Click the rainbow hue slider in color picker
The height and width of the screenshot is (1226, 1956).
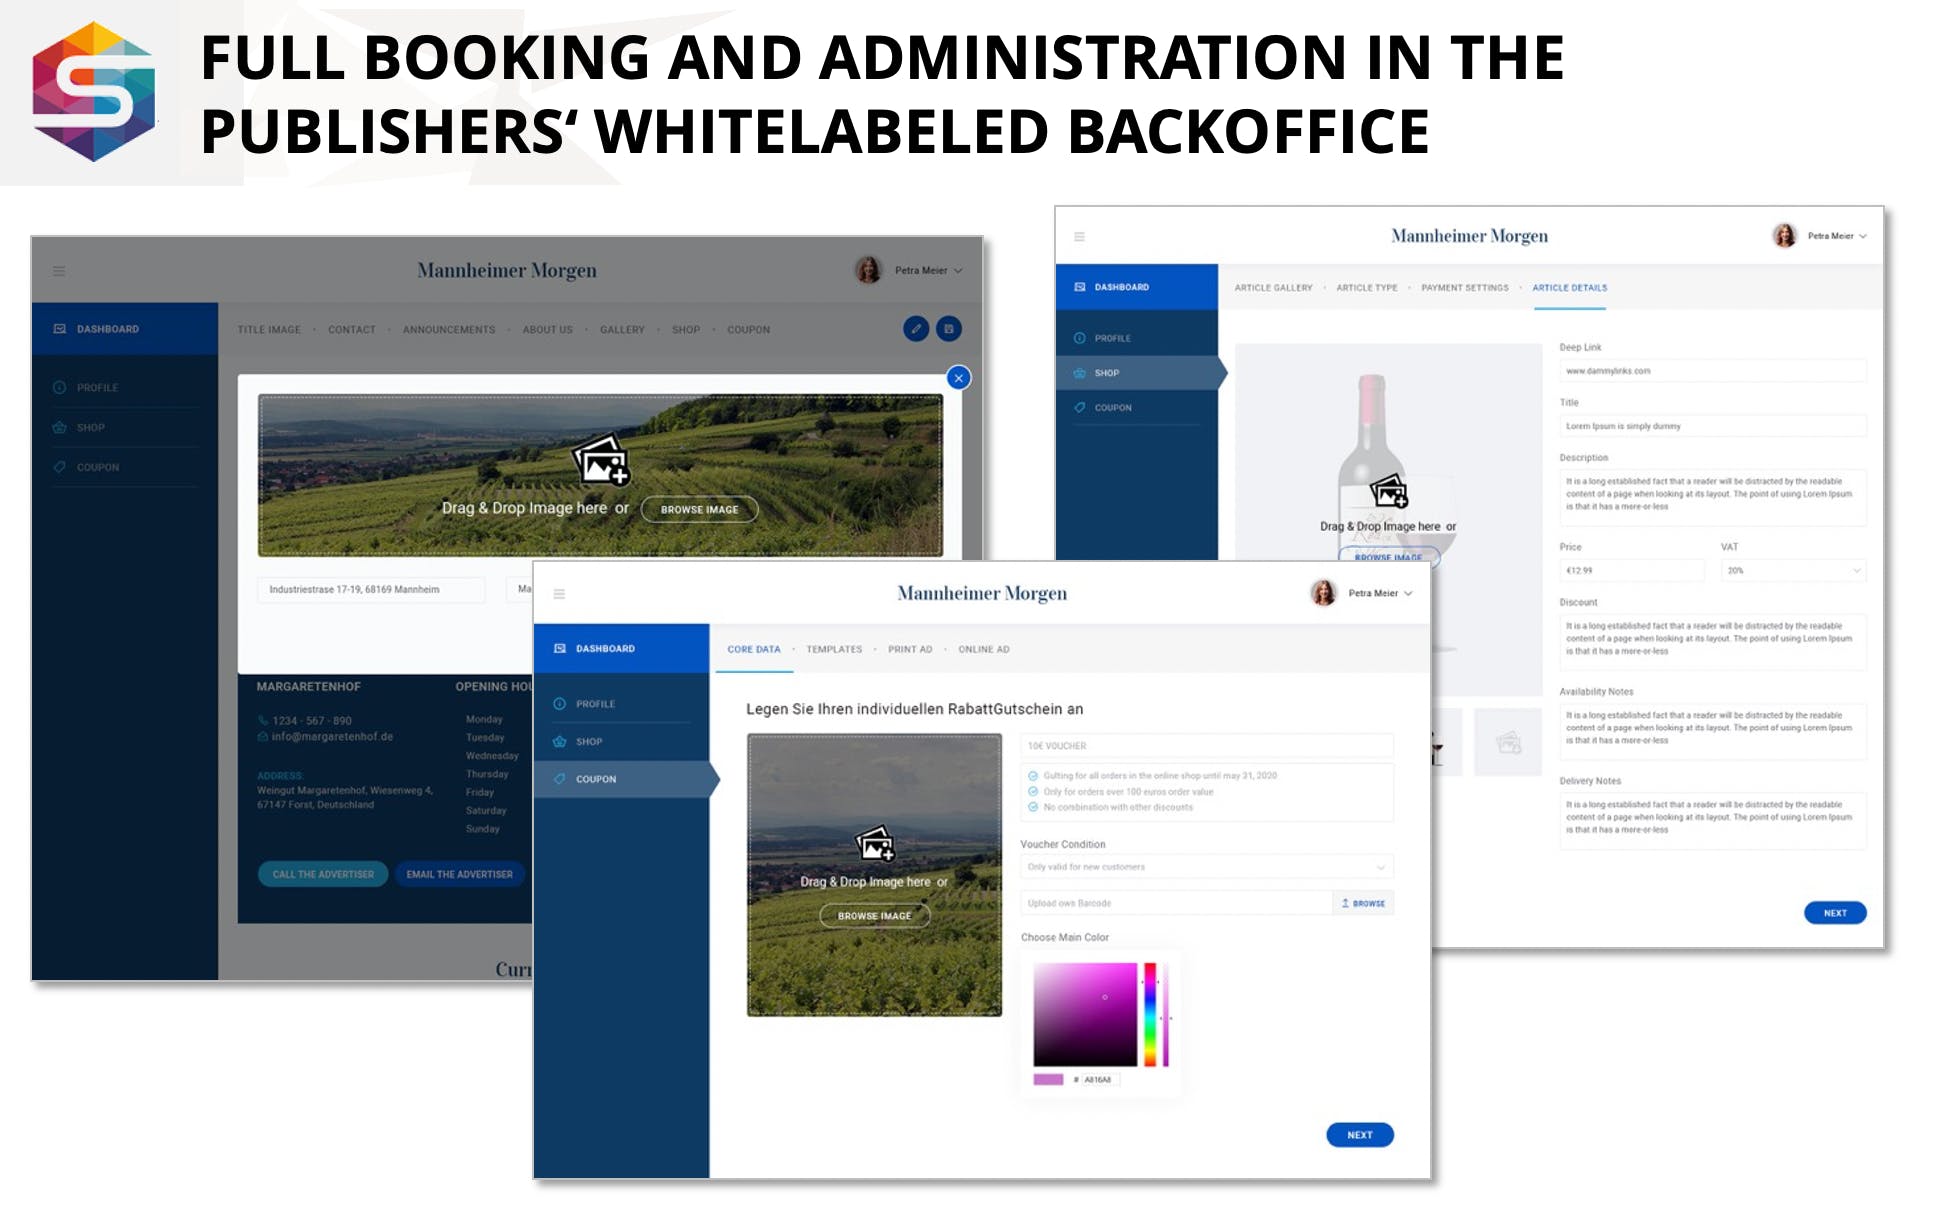(1150, 1015)
